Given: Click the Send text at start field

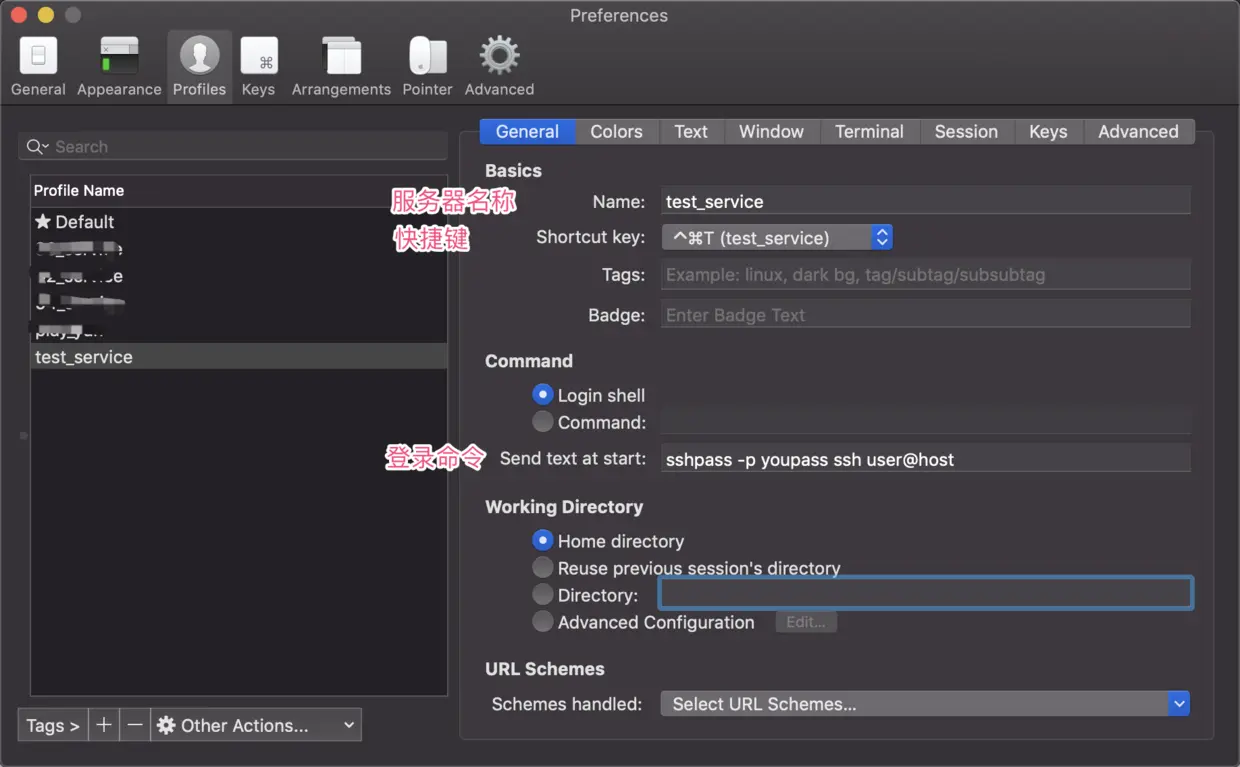Looking at the screenshot, I should (x=926, y=459).
